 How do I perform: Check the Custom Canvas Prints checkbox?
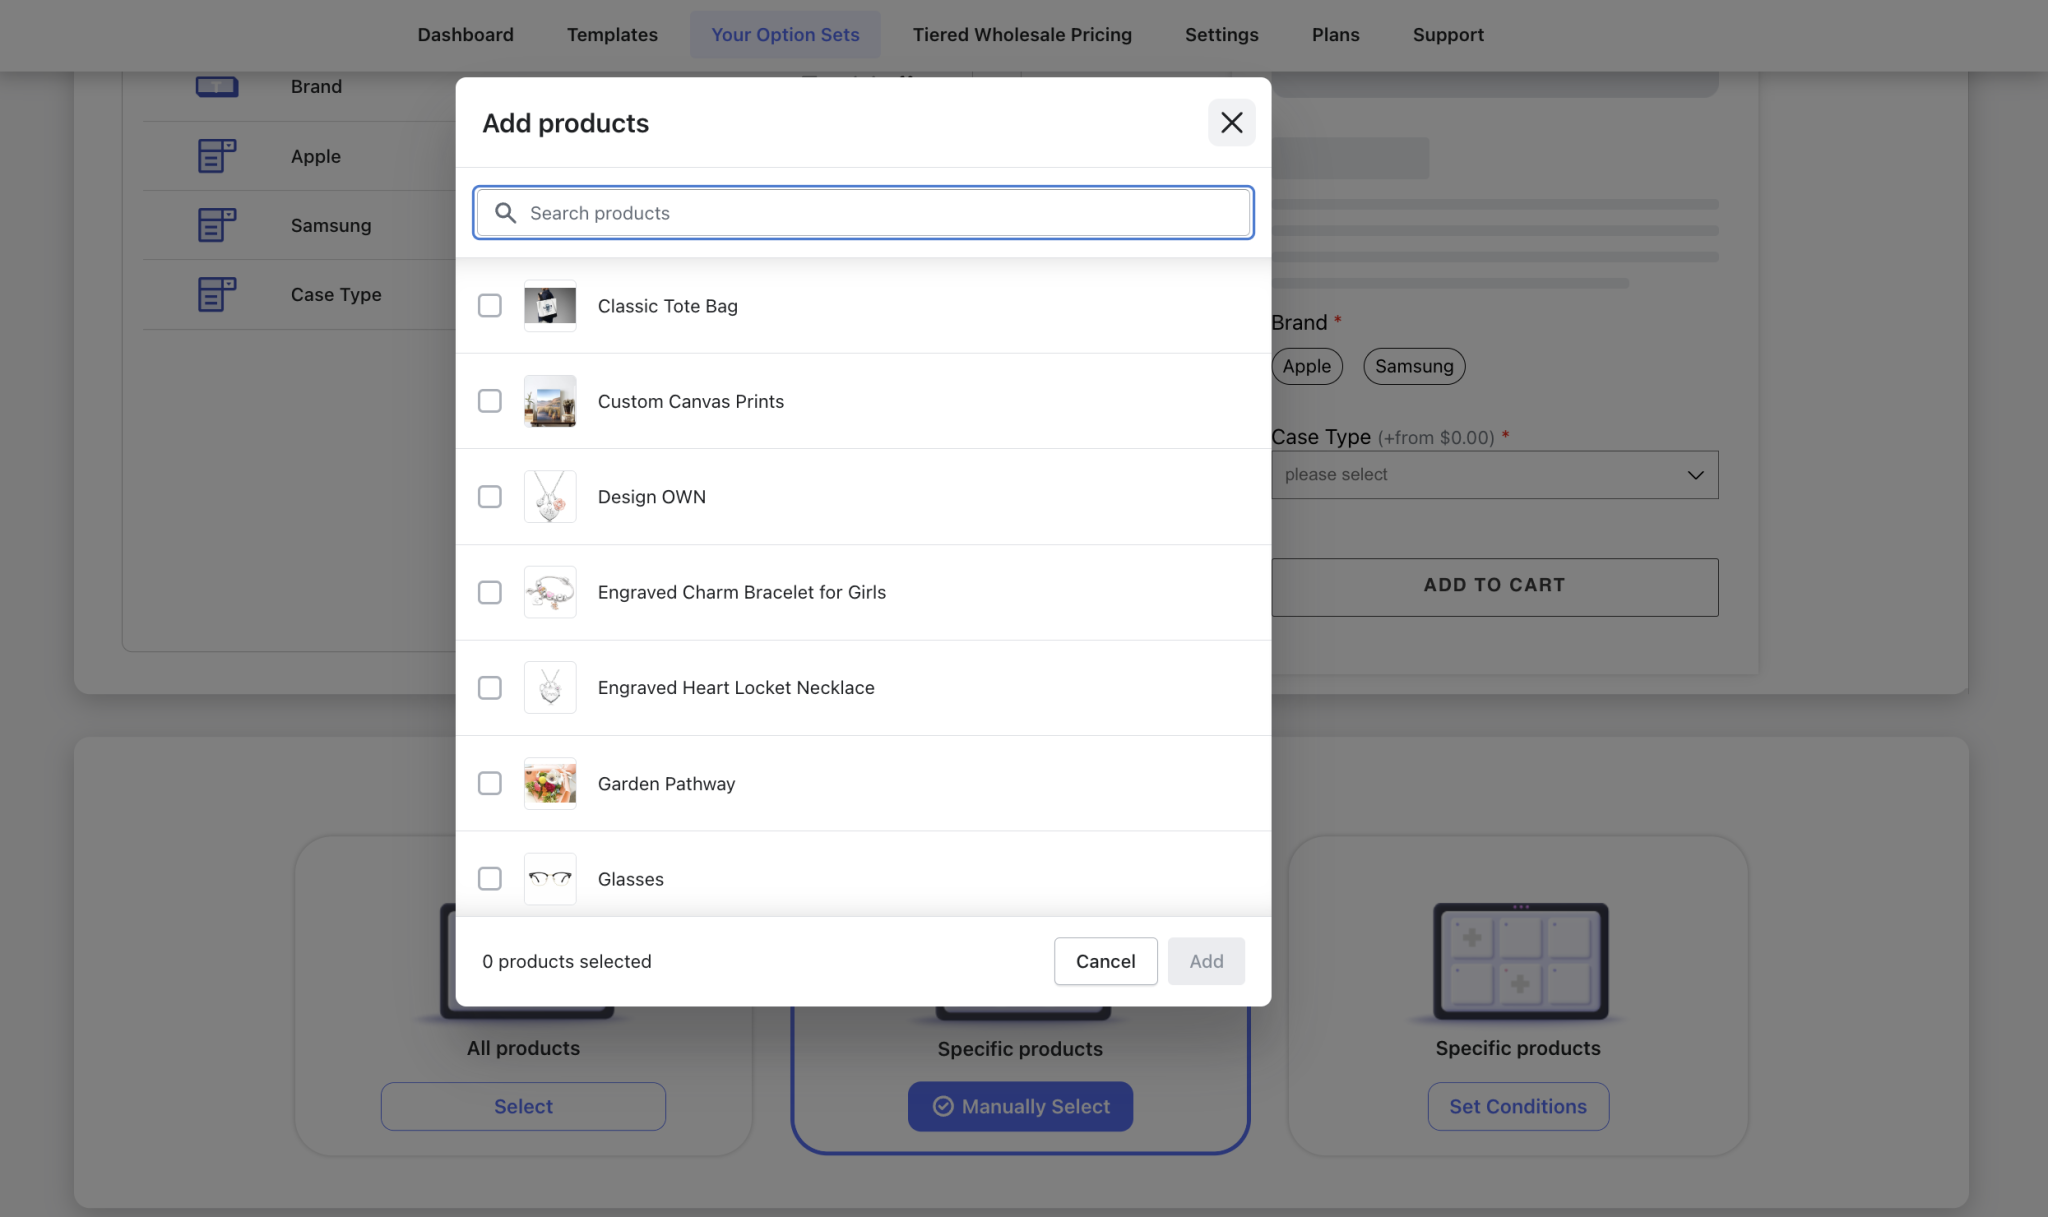click(490, 400)
